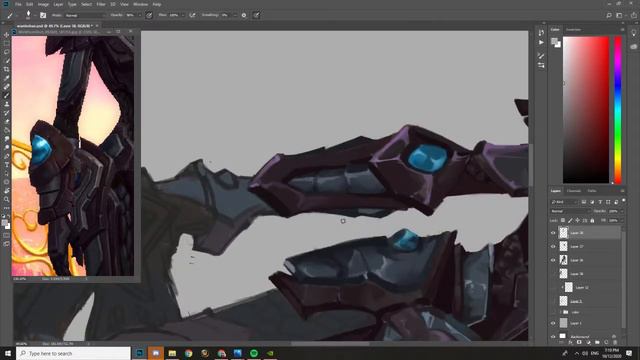Open Spotify from the Windows taskbar
Image resolution: width=640 pixels, height=360 pixels.
254,353
